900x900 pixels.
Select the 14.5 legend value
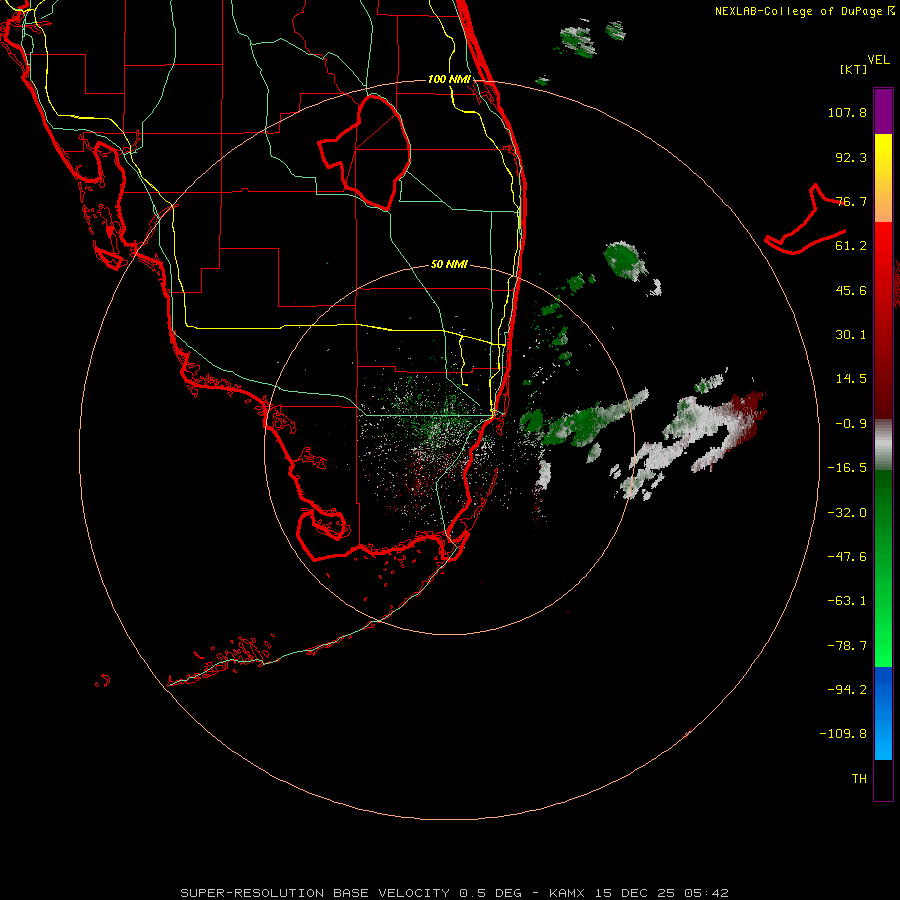(851, 379)
